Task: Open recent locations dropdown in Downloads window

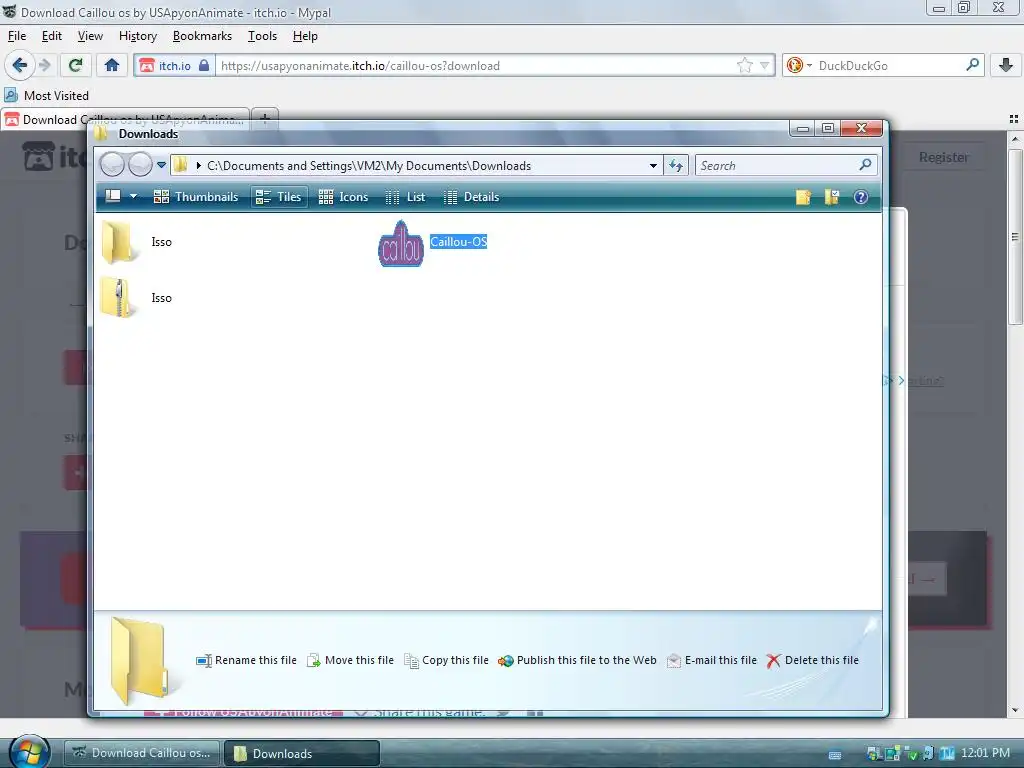Action: point(161,165)
